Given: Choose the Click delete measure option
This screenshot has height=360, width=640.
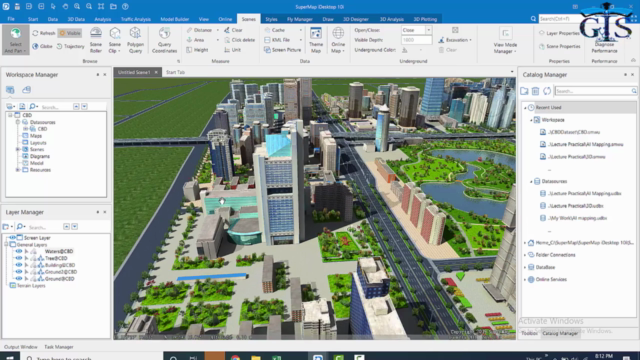Looking at the screenshot, I should [x=240, y=40].
